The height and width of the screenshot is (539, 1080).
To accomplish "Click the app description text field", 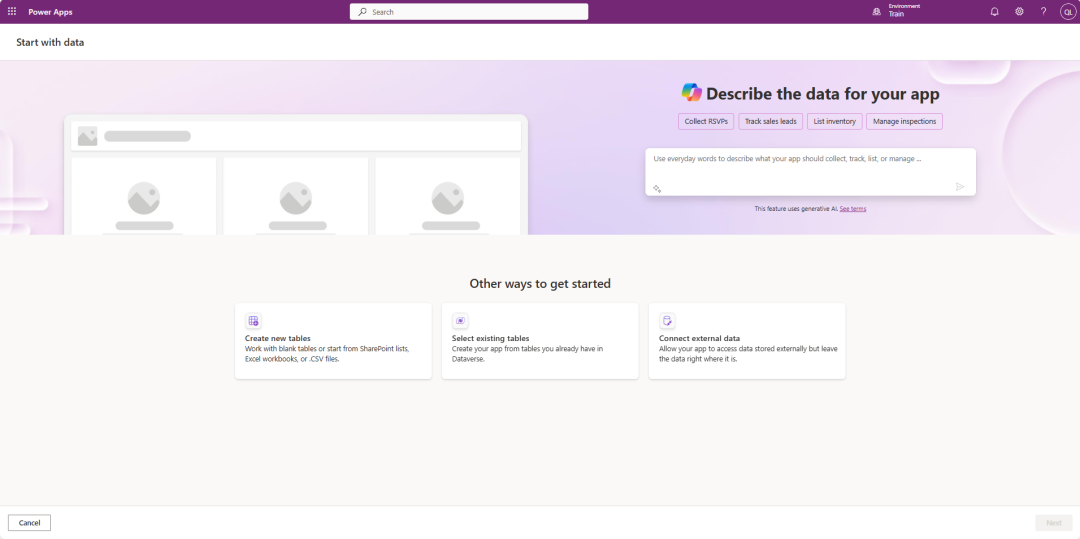I will tap(810, 172).
